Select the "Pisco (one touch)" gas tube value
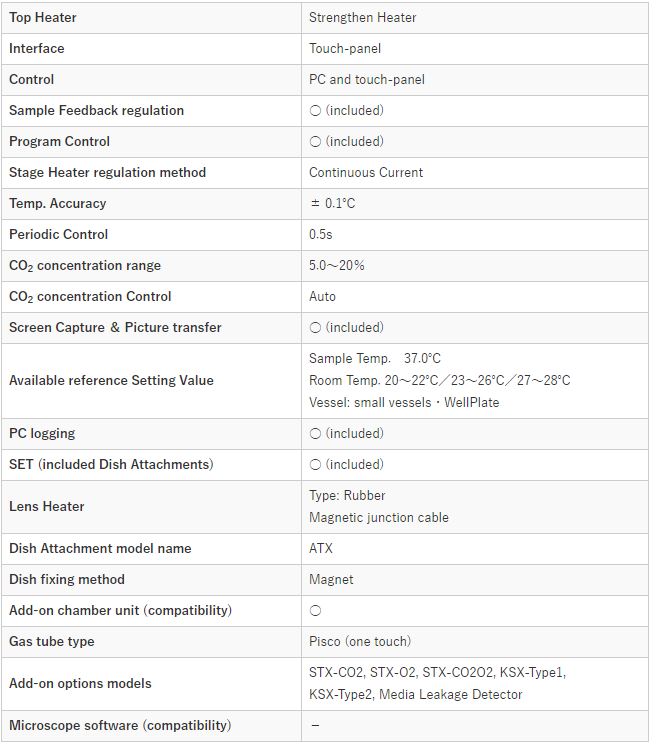660x751 pixels. [359, 641]
